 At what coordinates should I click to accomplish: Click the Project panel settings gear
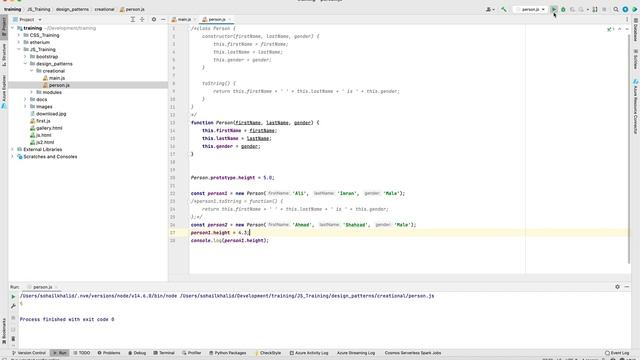tap(154, 19)
